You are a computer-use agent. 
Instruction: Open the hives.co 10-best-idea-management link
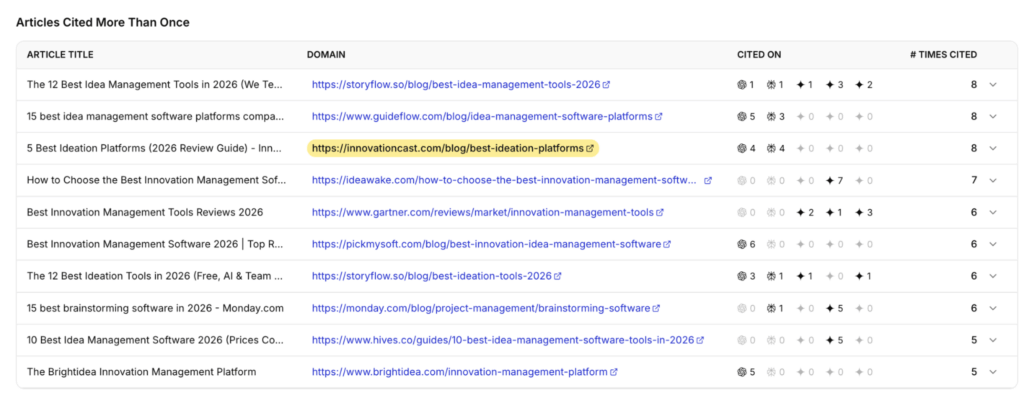pos(503,341)
